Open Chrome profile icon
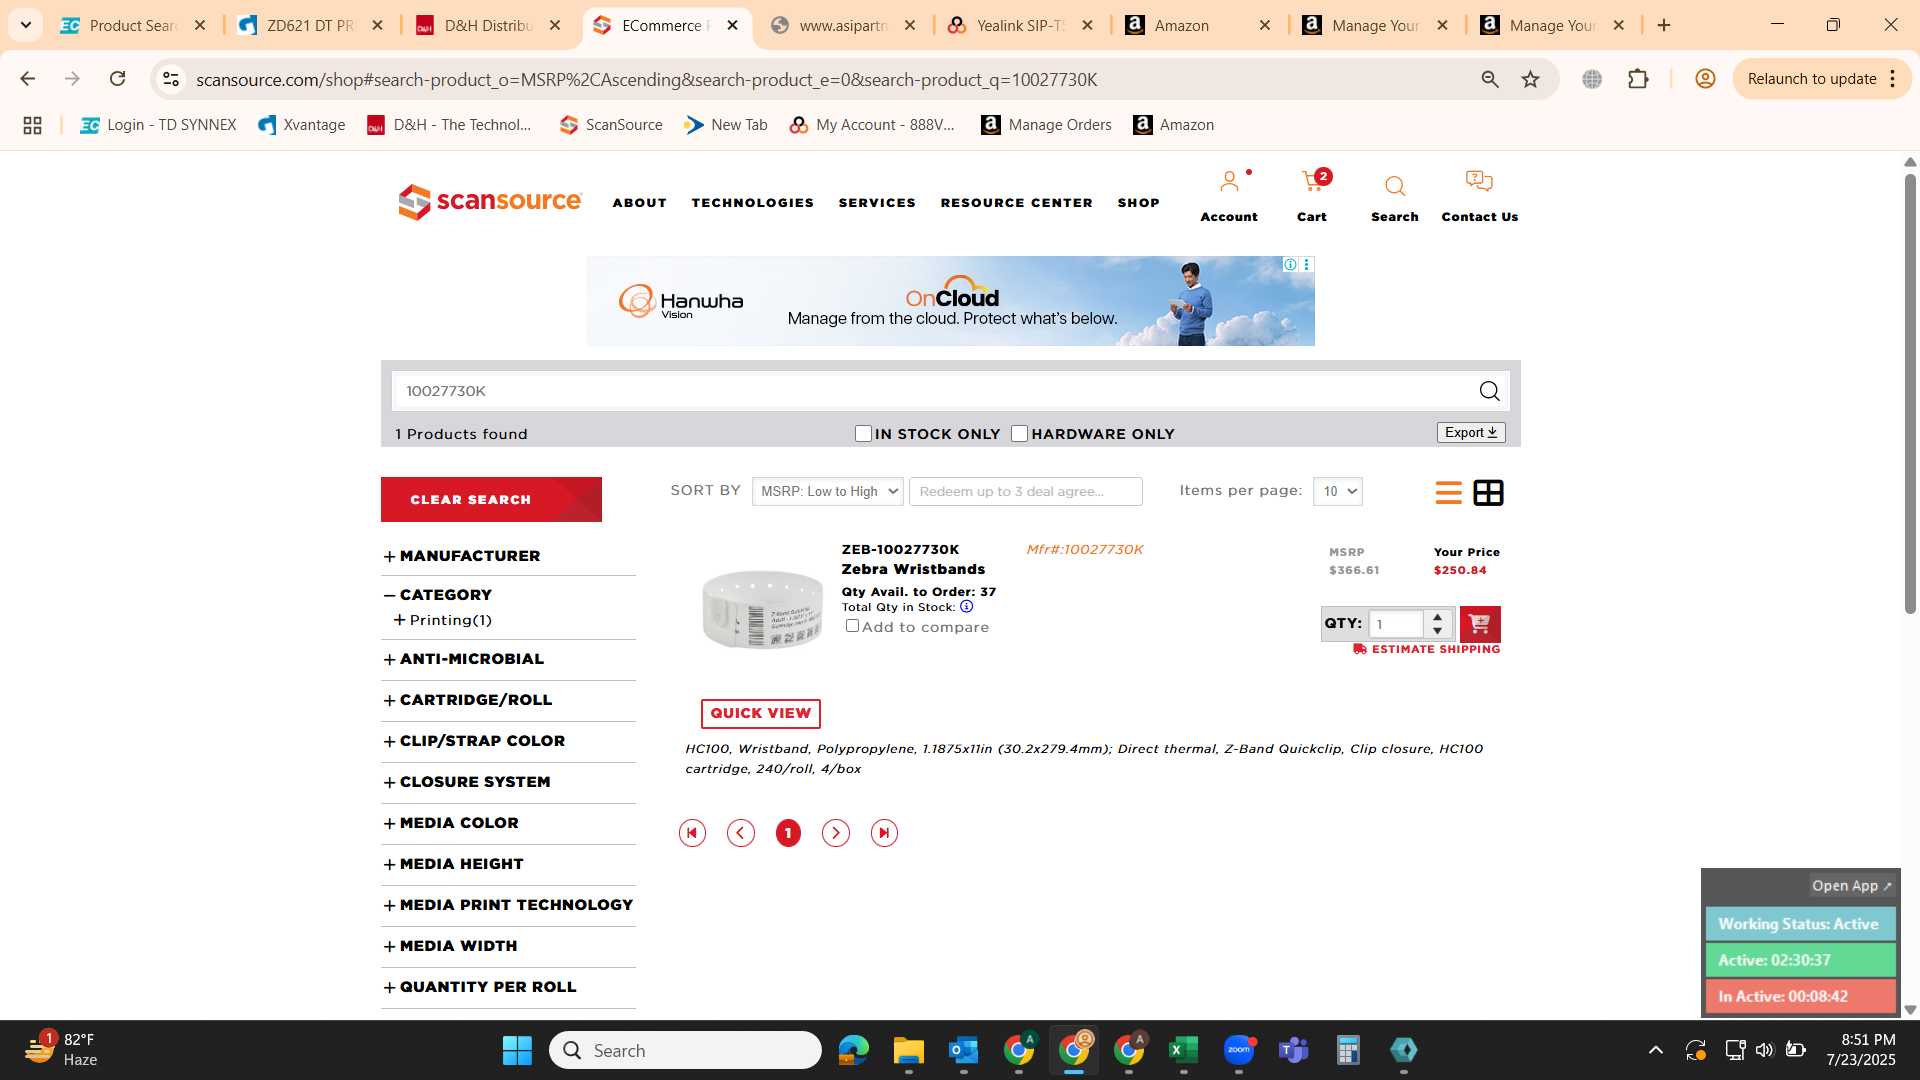Screen dimensions: 1920x1080 click(x=1705, y=79)
